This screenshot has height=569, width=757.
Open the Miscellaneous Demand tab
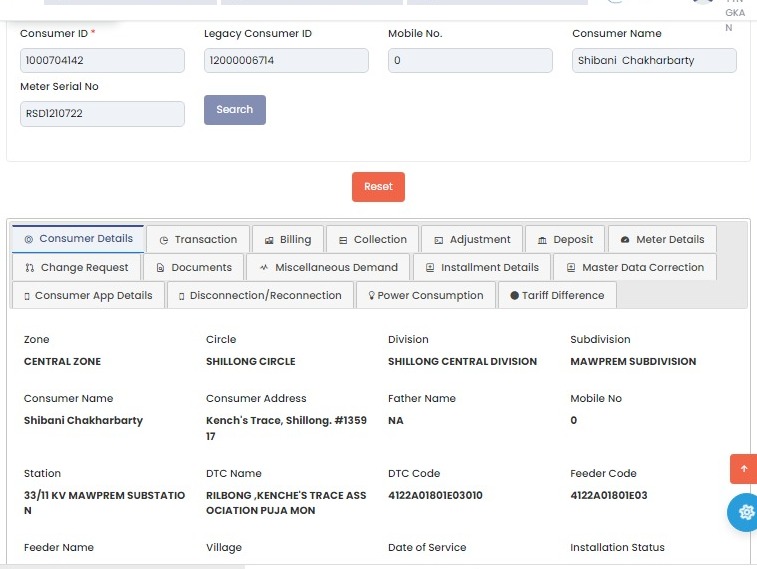tap(327, 268)
